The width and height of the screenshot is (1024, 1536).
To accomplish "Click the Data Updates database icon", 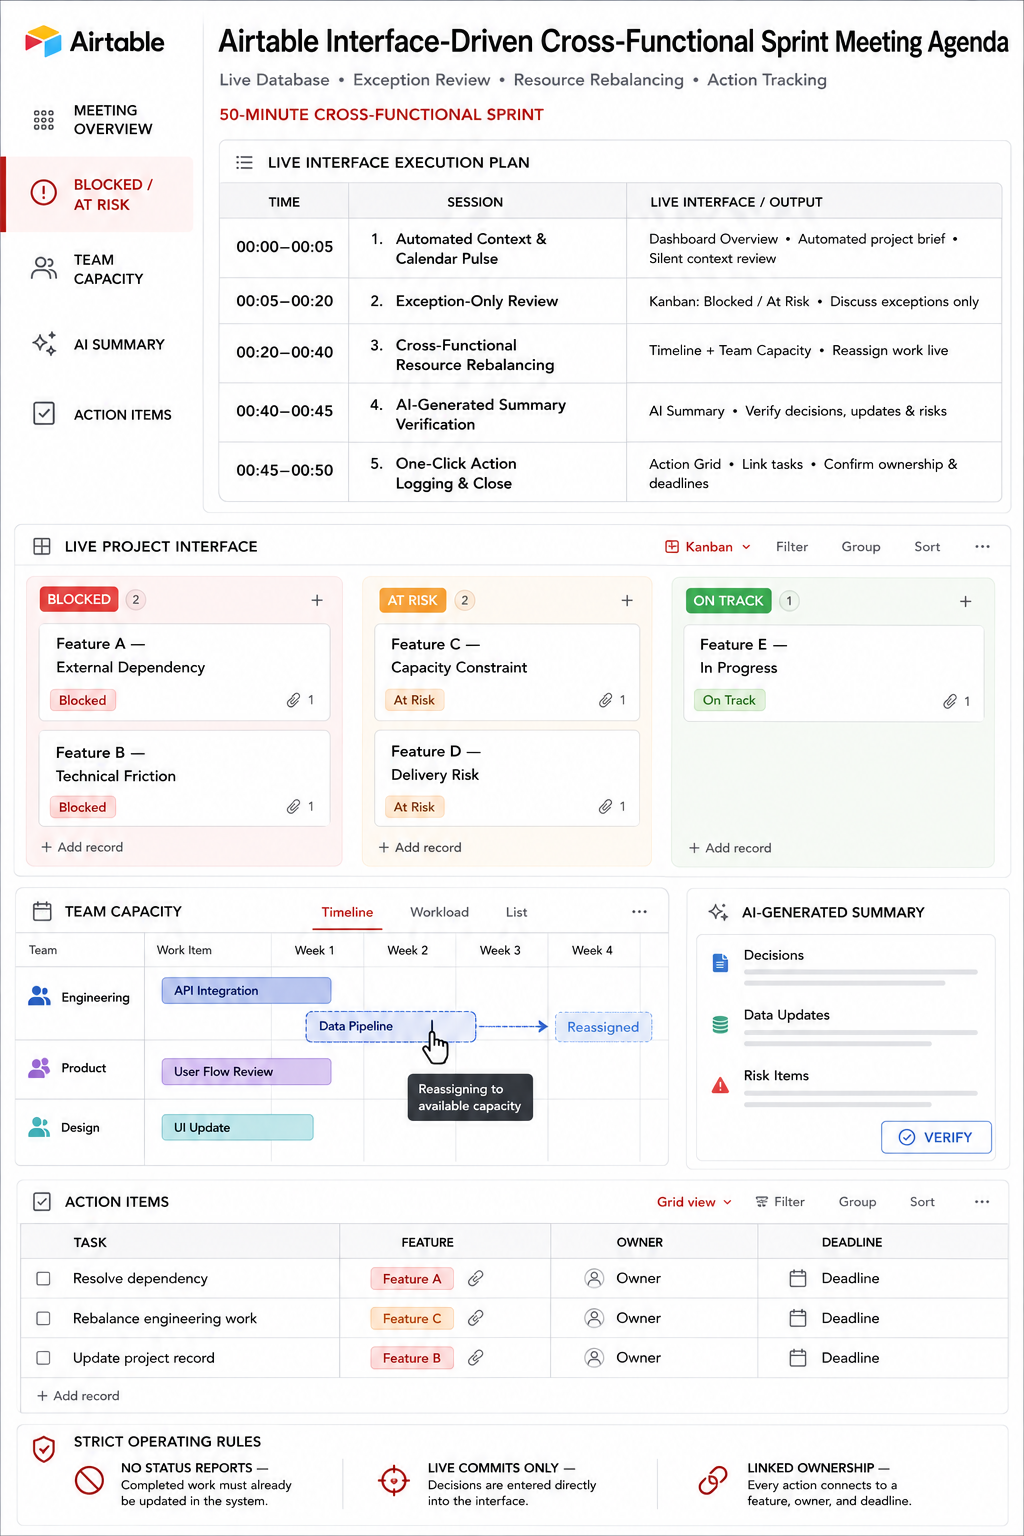I will click(x=720, y=1024).
